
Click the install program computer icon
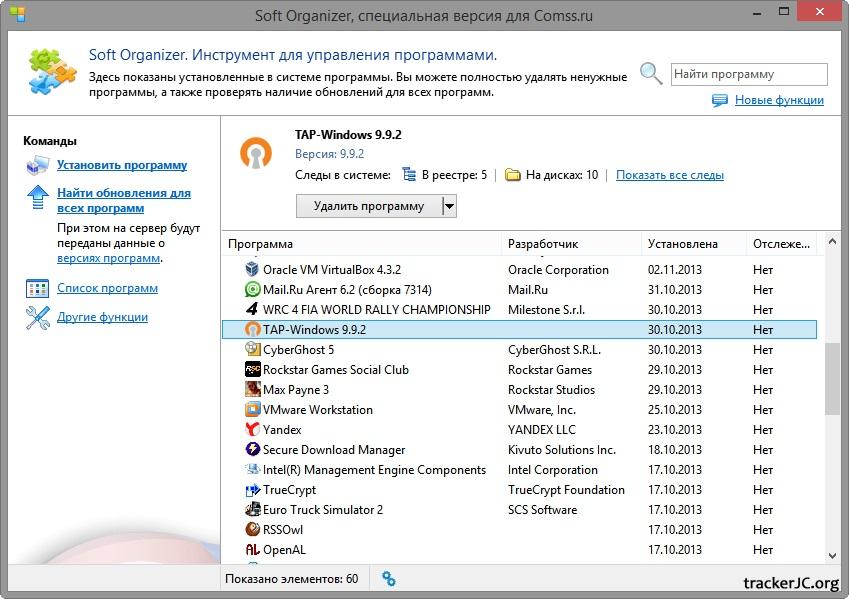[x=37, y=165]
